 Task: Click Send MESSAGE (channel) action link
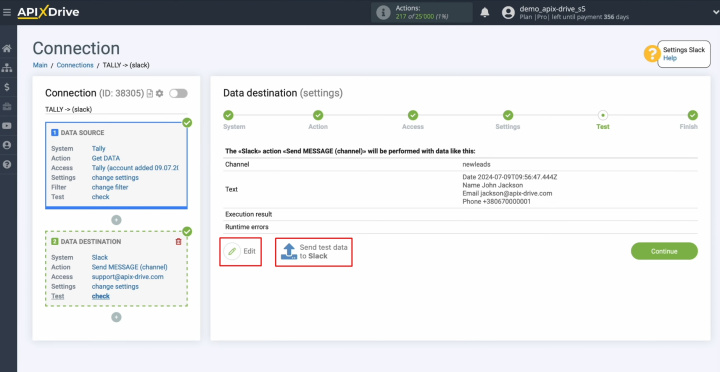pos(129,267)
